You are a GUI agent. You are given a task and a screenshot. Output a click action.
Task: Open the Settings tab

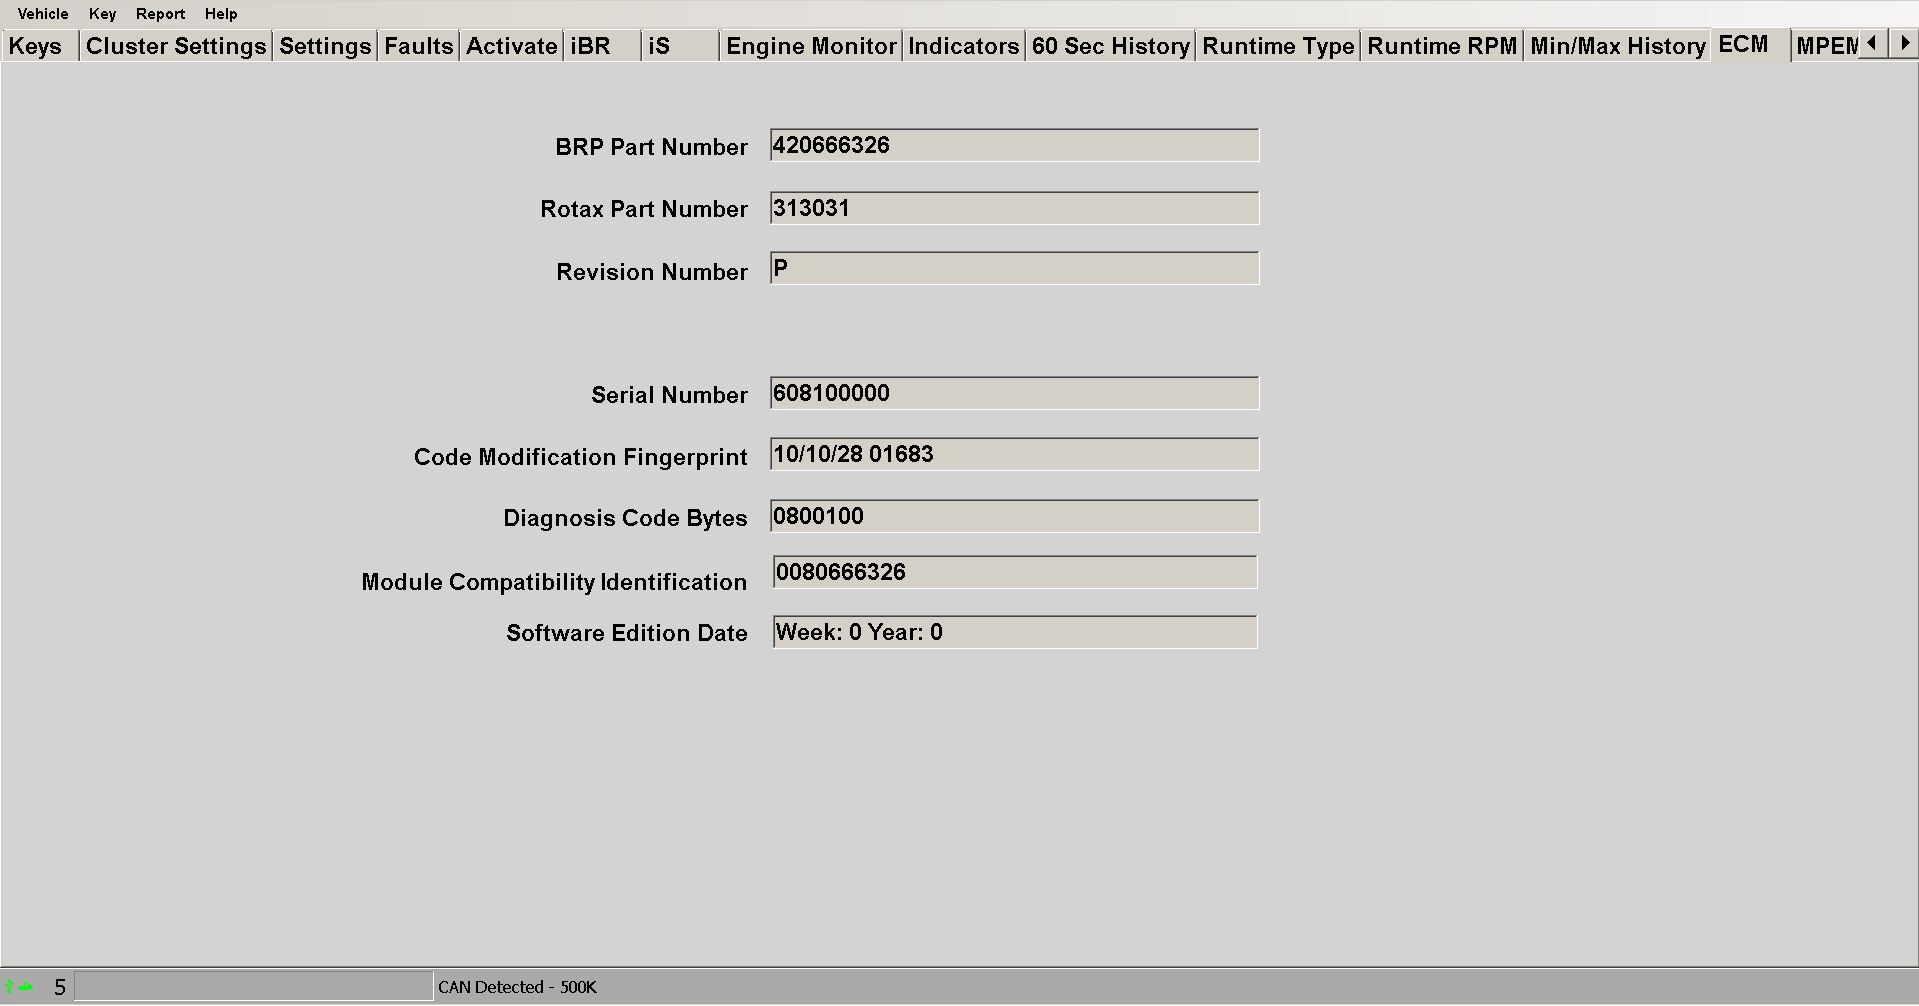click(325, 46)
